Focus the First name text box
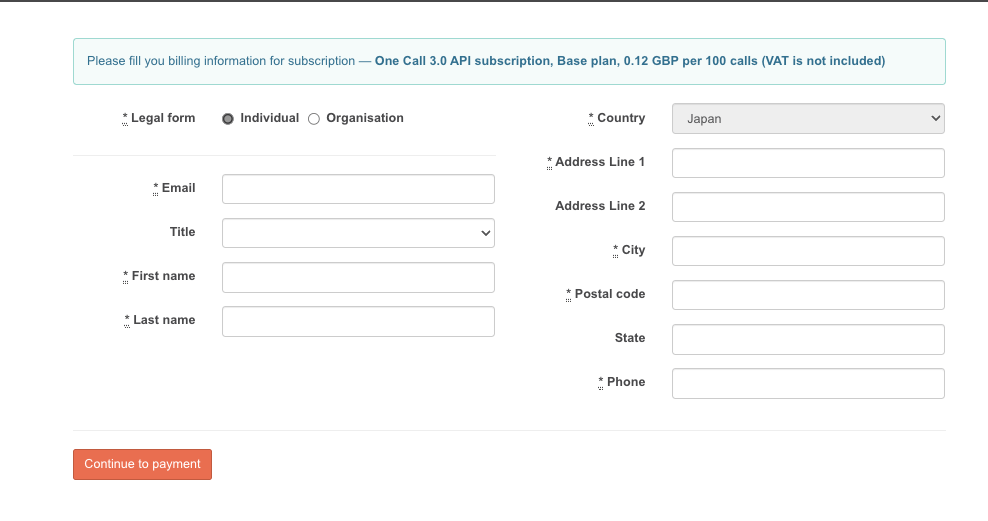988x521 pixels. [x=358, y=277]
